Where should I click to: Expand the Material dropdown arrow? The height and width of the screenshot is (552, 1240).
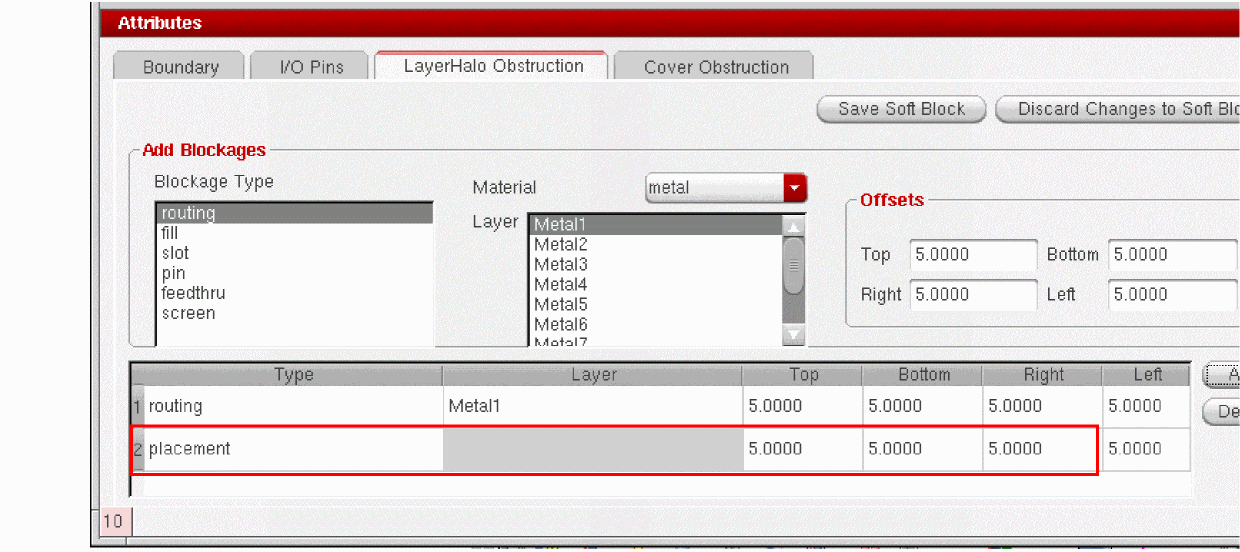pyautogui.click(x=794, y=187)
